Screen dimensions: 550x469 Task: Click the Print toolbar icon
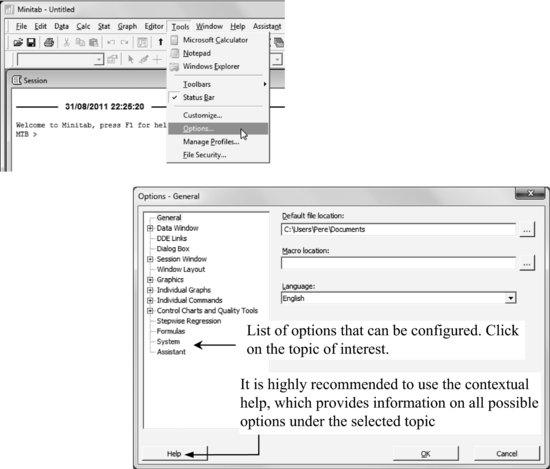tap(49, 42)
